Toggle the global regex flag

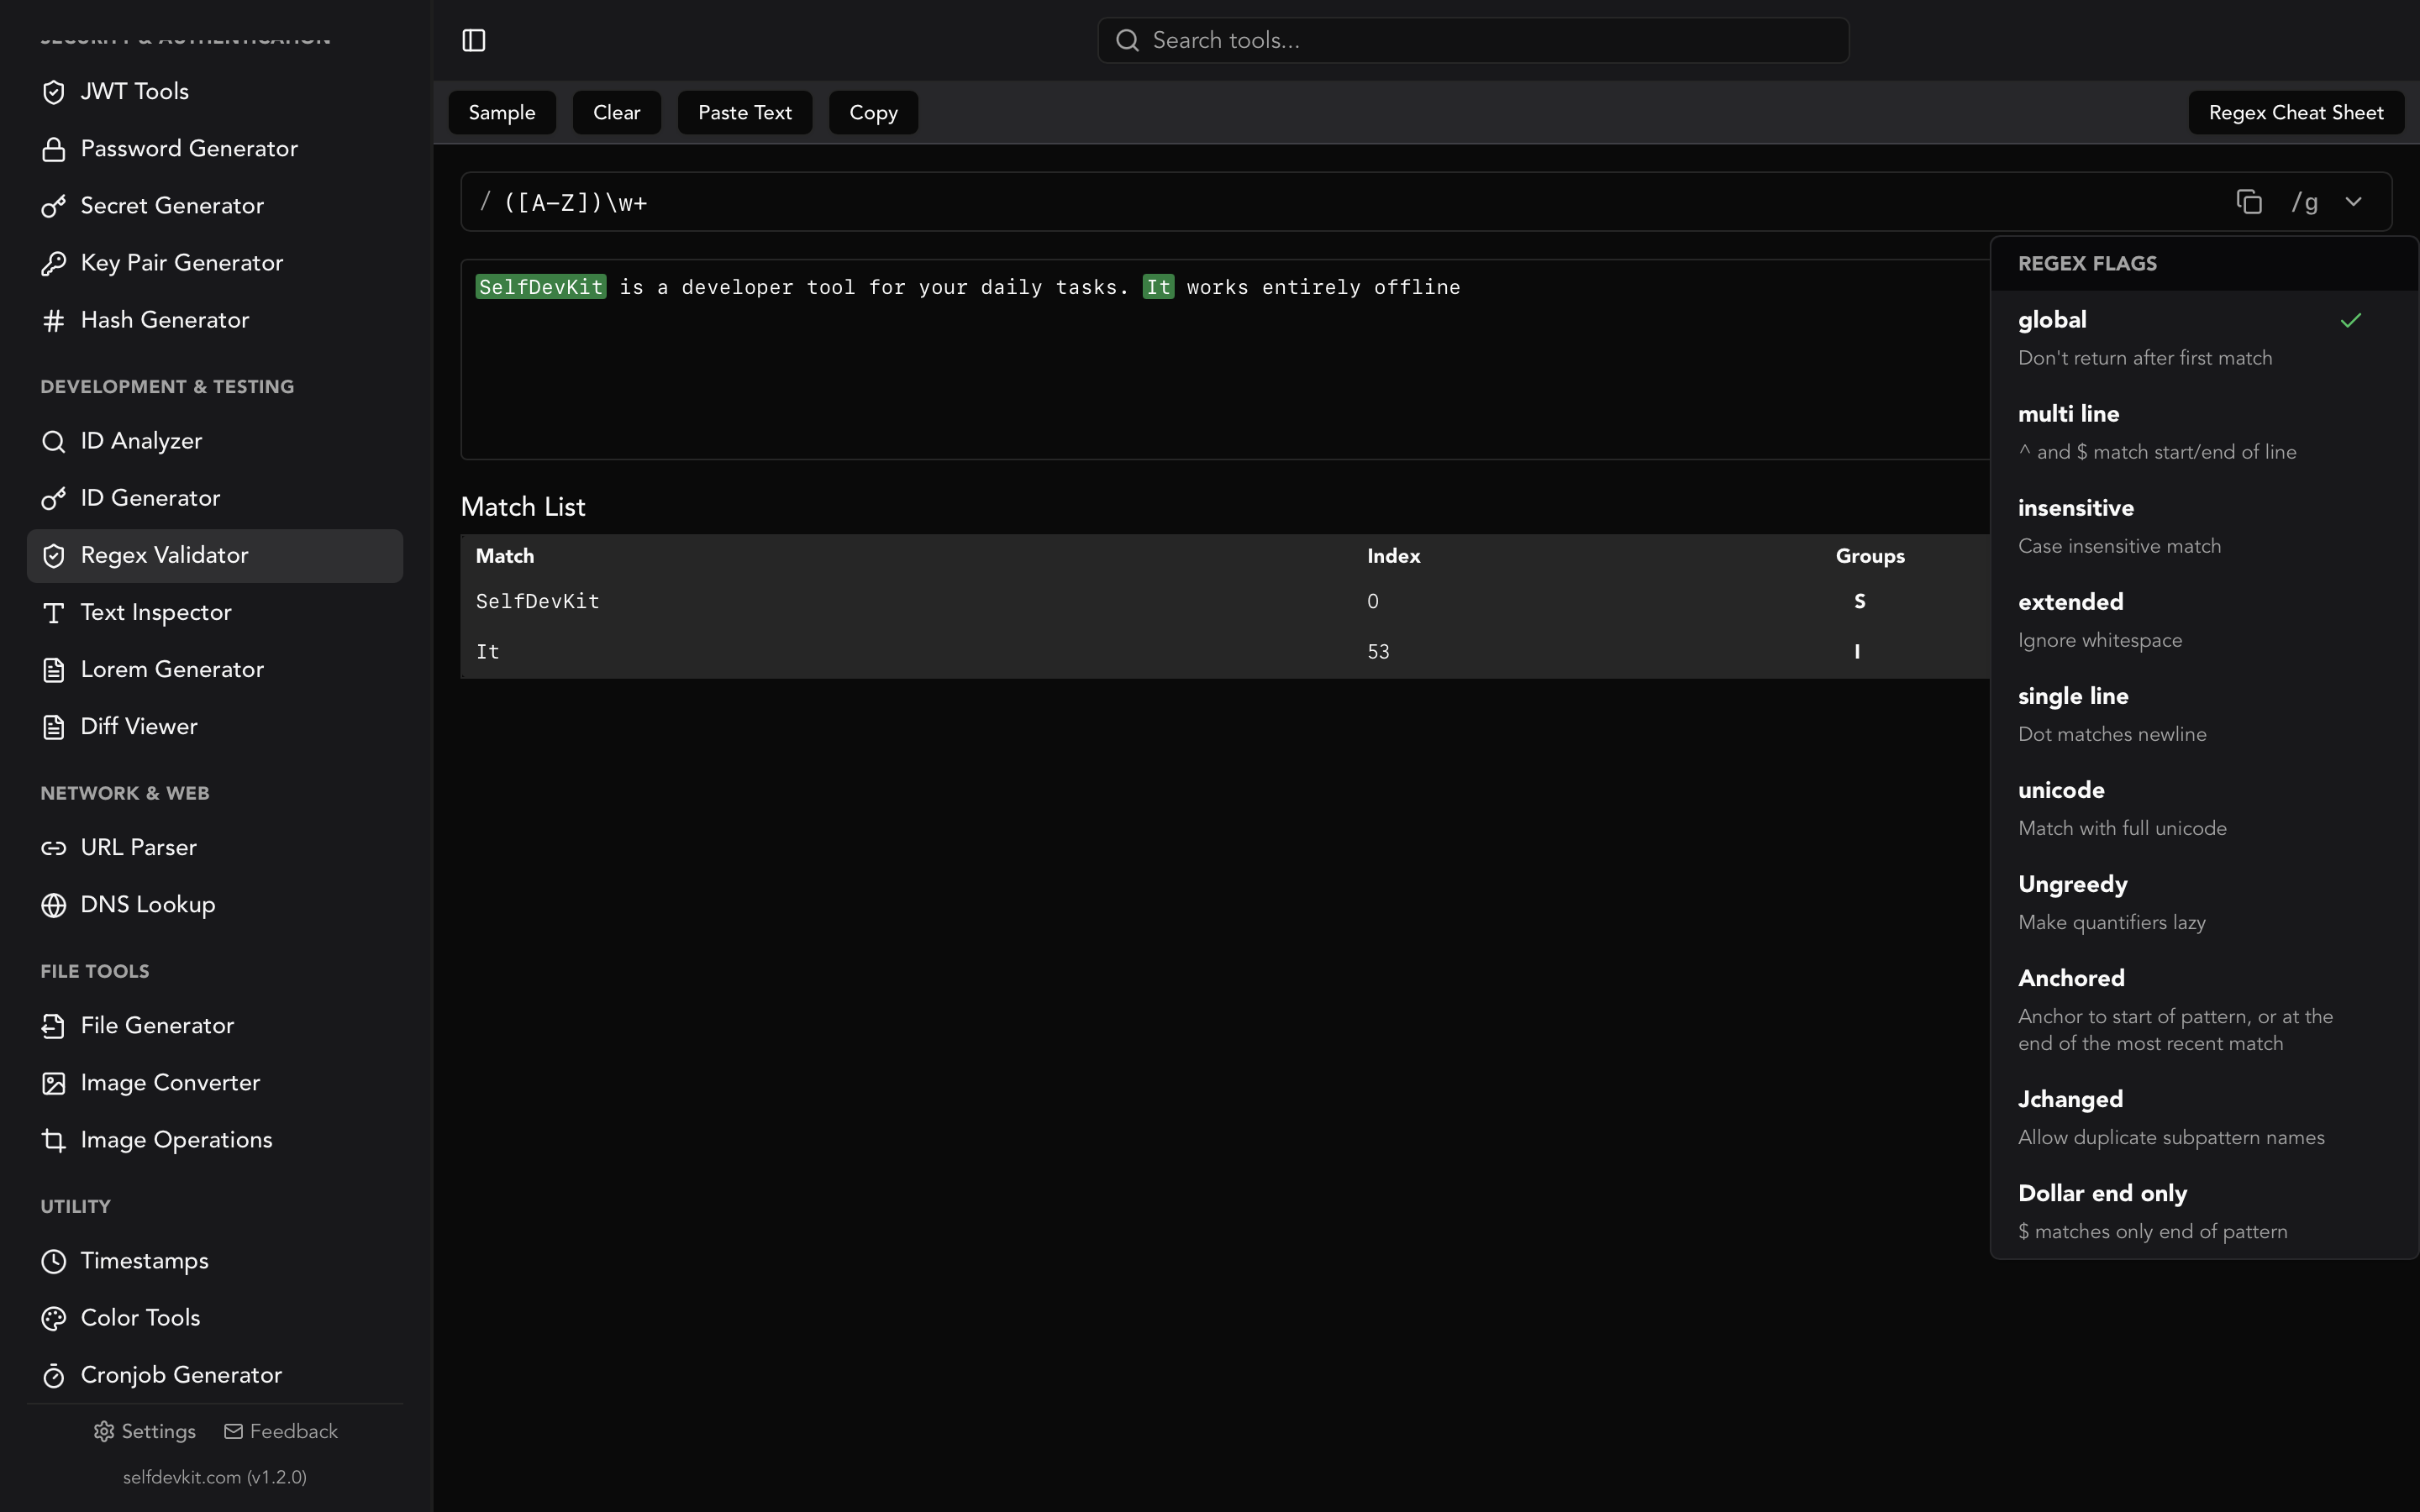[x=2204, y=338]
